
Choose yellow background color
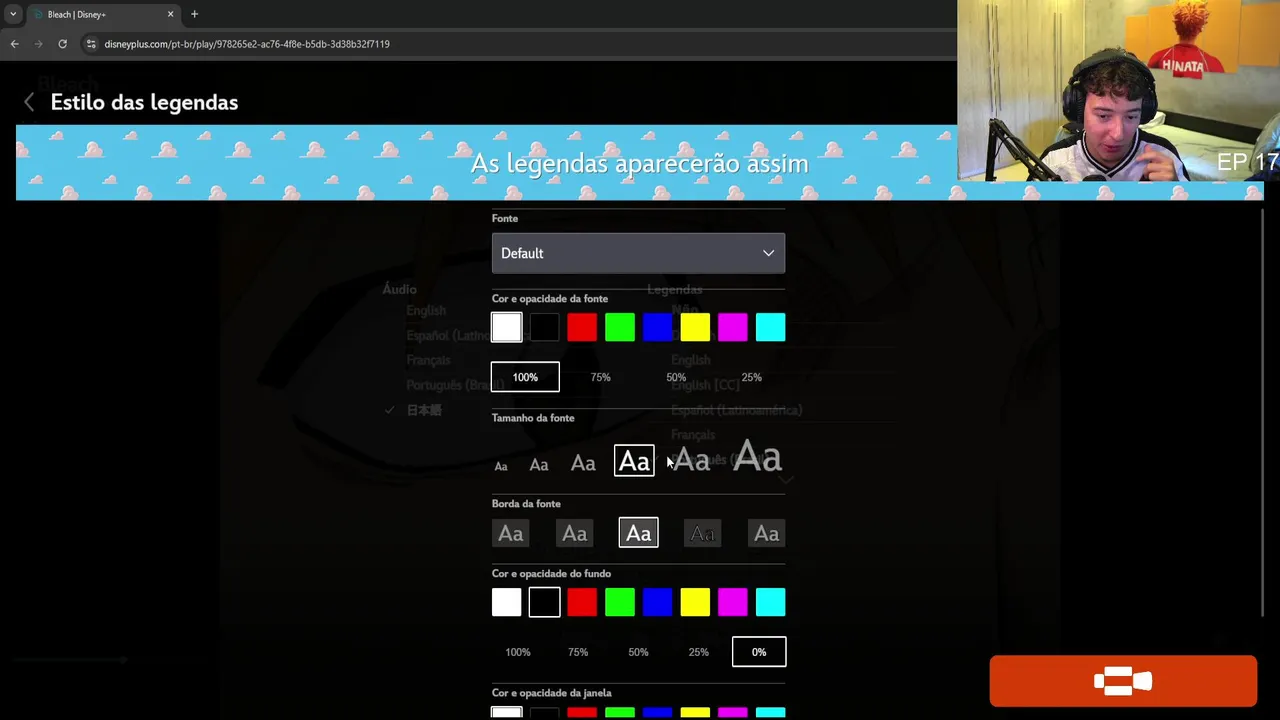pyautogui.click(x=695, y=602)
